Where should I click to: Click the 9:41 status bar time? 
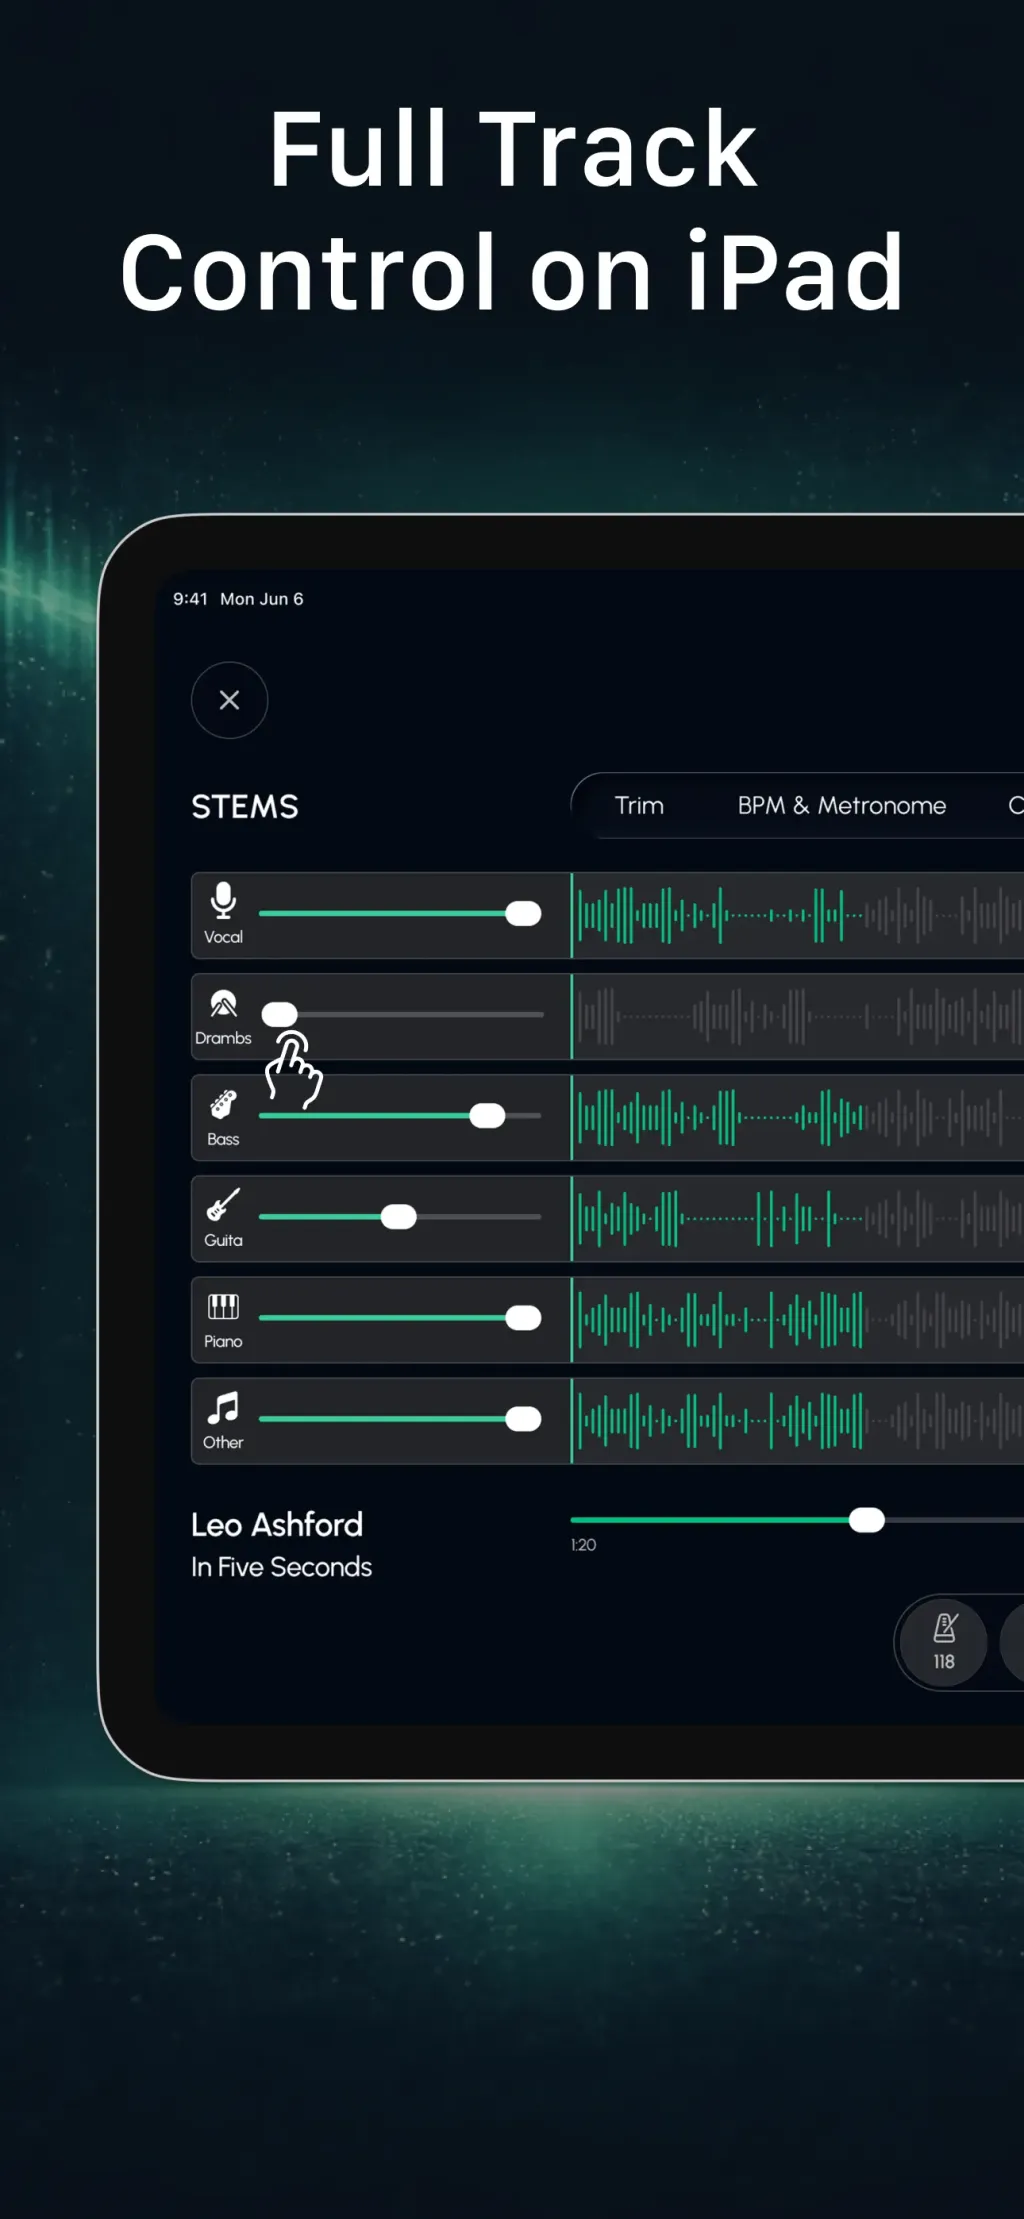[190, 599]
